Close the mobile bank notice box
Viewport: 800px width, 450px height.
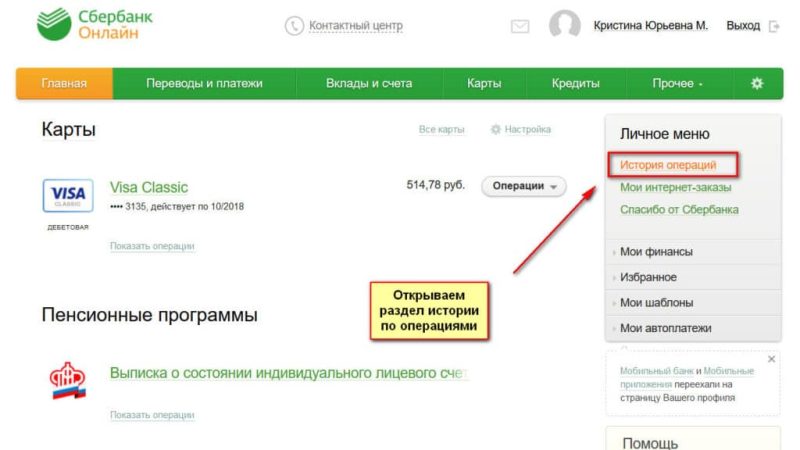pyautogui.click(x=771, y=359)
